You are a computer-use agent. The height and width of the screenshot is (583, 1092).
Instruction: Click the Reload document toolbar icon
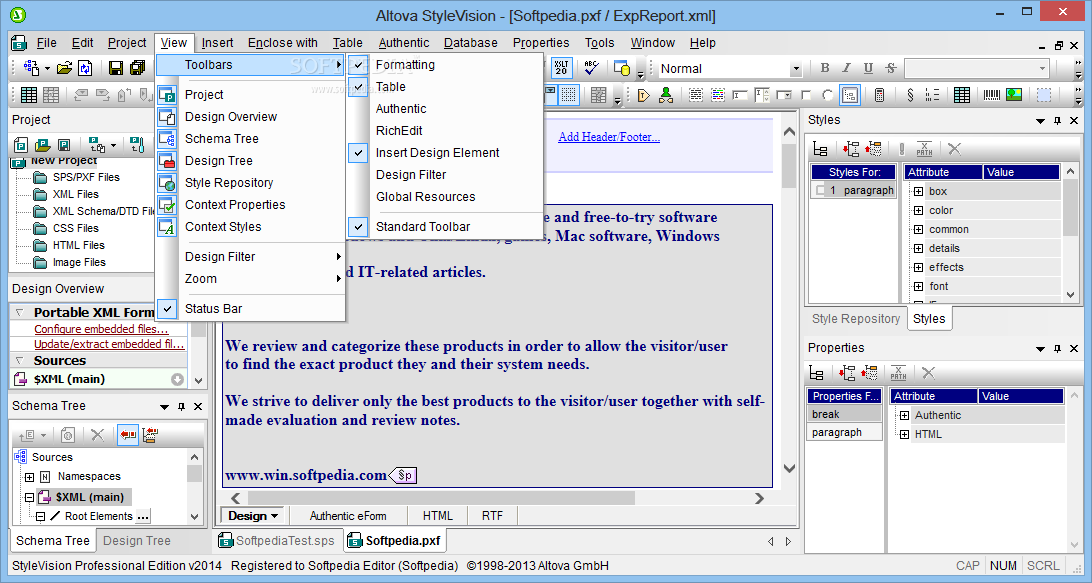click(x=85, y=68)
